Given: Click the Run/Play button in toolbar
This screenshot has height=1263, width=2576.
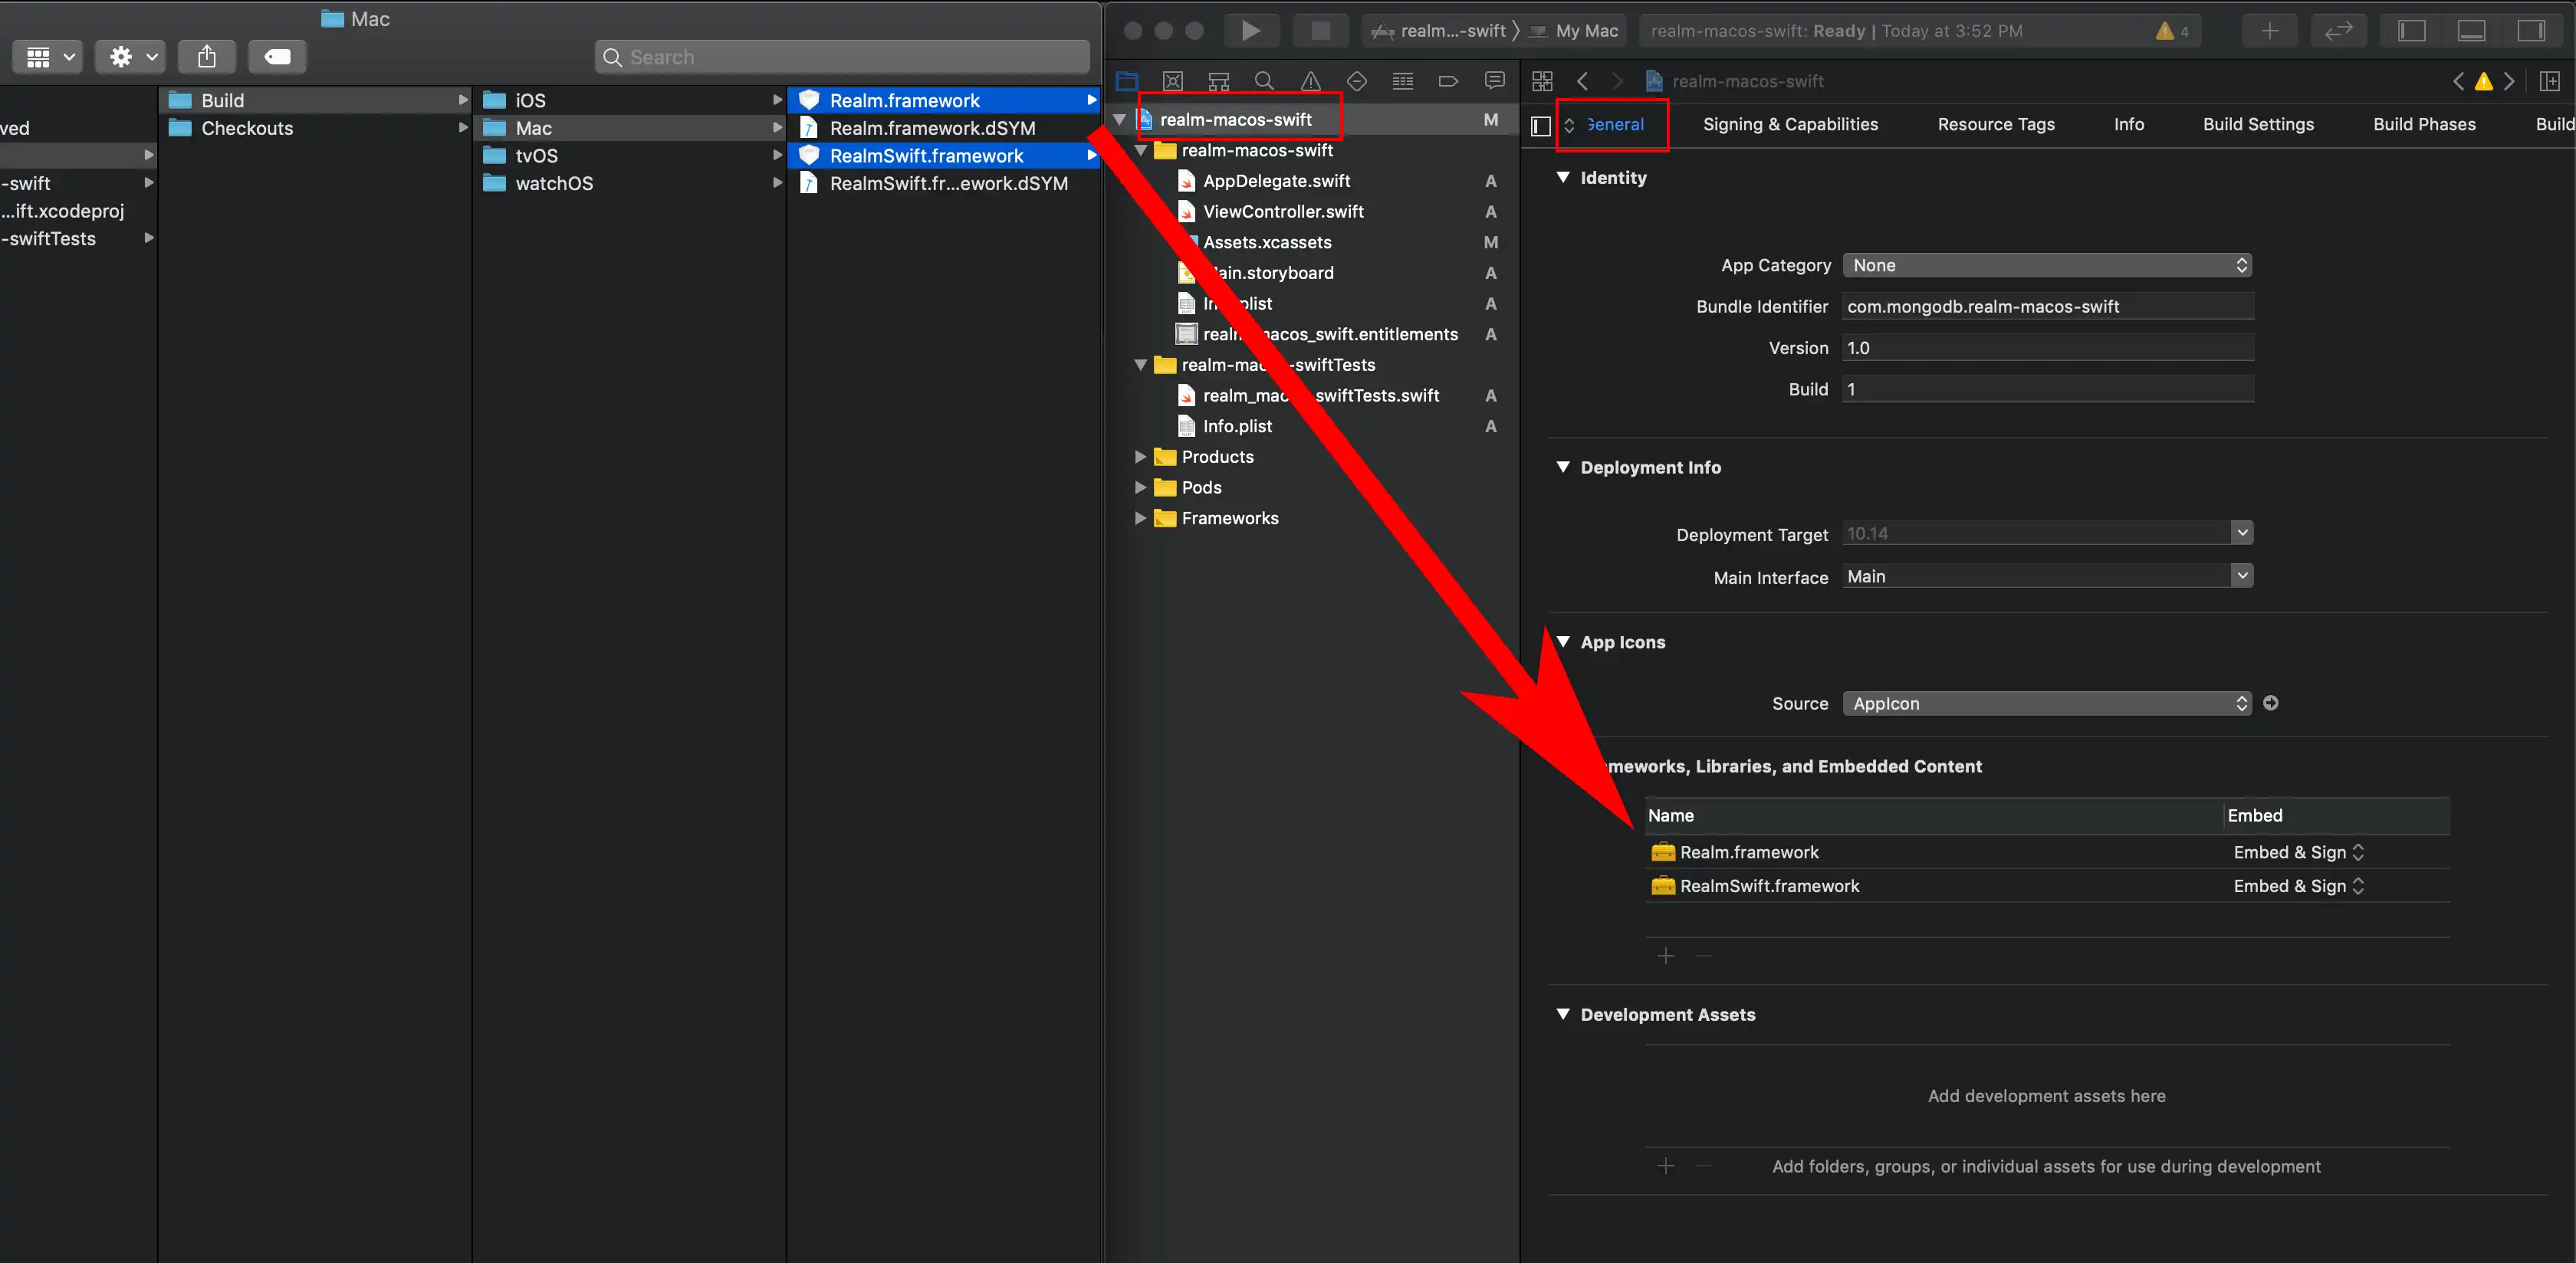Looking at the screenshot, I should (x=1250, y=30).
